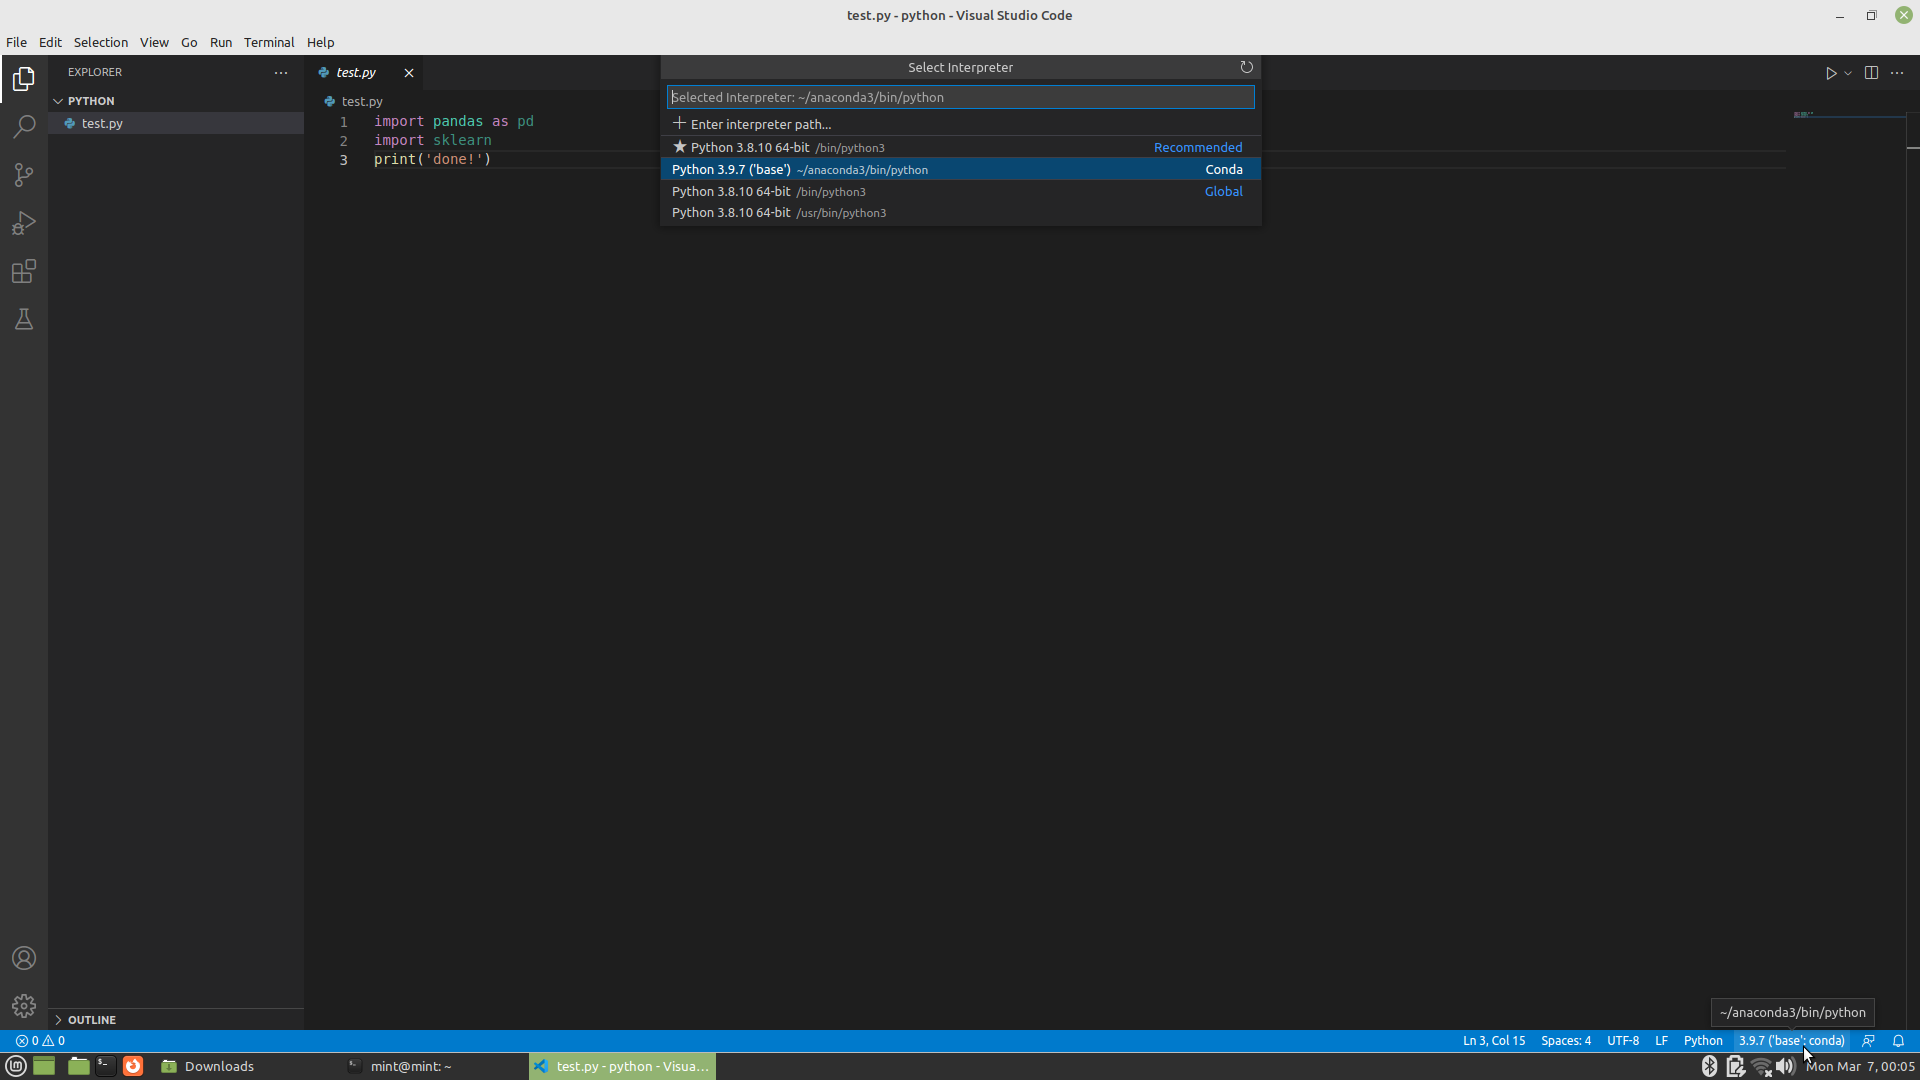Open the Testing flask view
Image resolution: width=1920 pixels, height=1080 pixels.
(24, 319)
